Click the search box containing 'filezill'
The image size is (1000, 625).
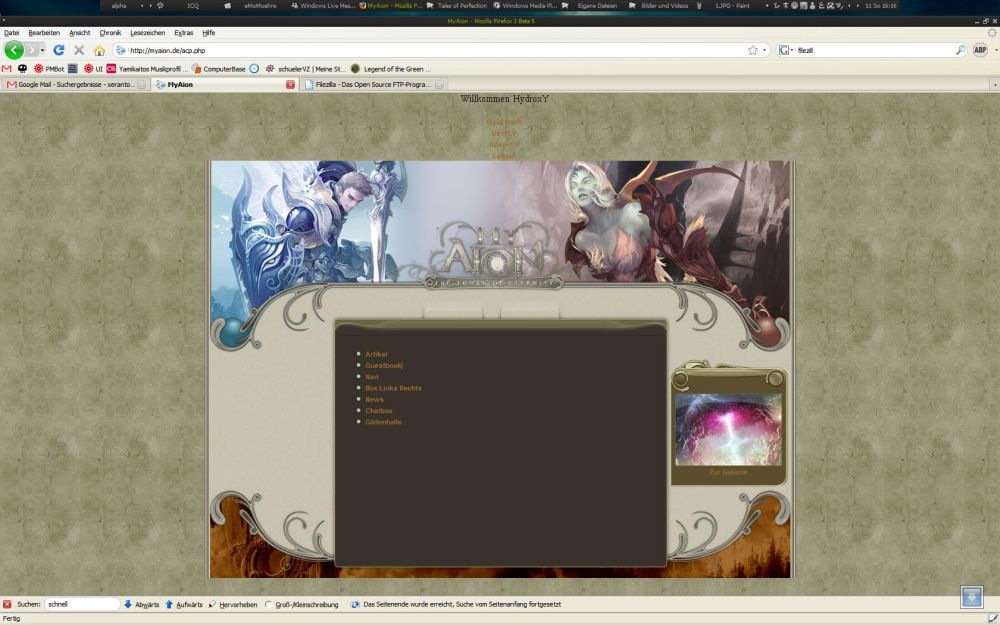874,50
